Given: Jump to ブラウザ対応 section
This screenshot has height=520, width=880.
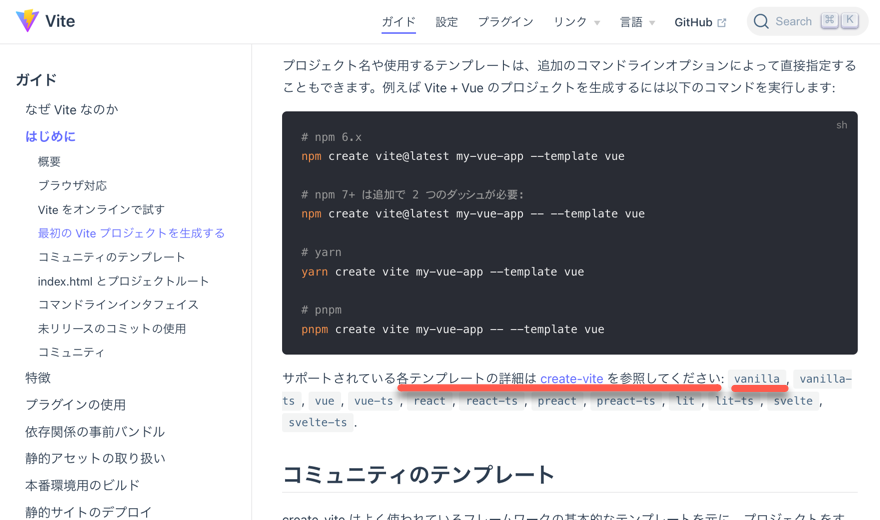Looking at the screenshot, I should click(72, 185).
